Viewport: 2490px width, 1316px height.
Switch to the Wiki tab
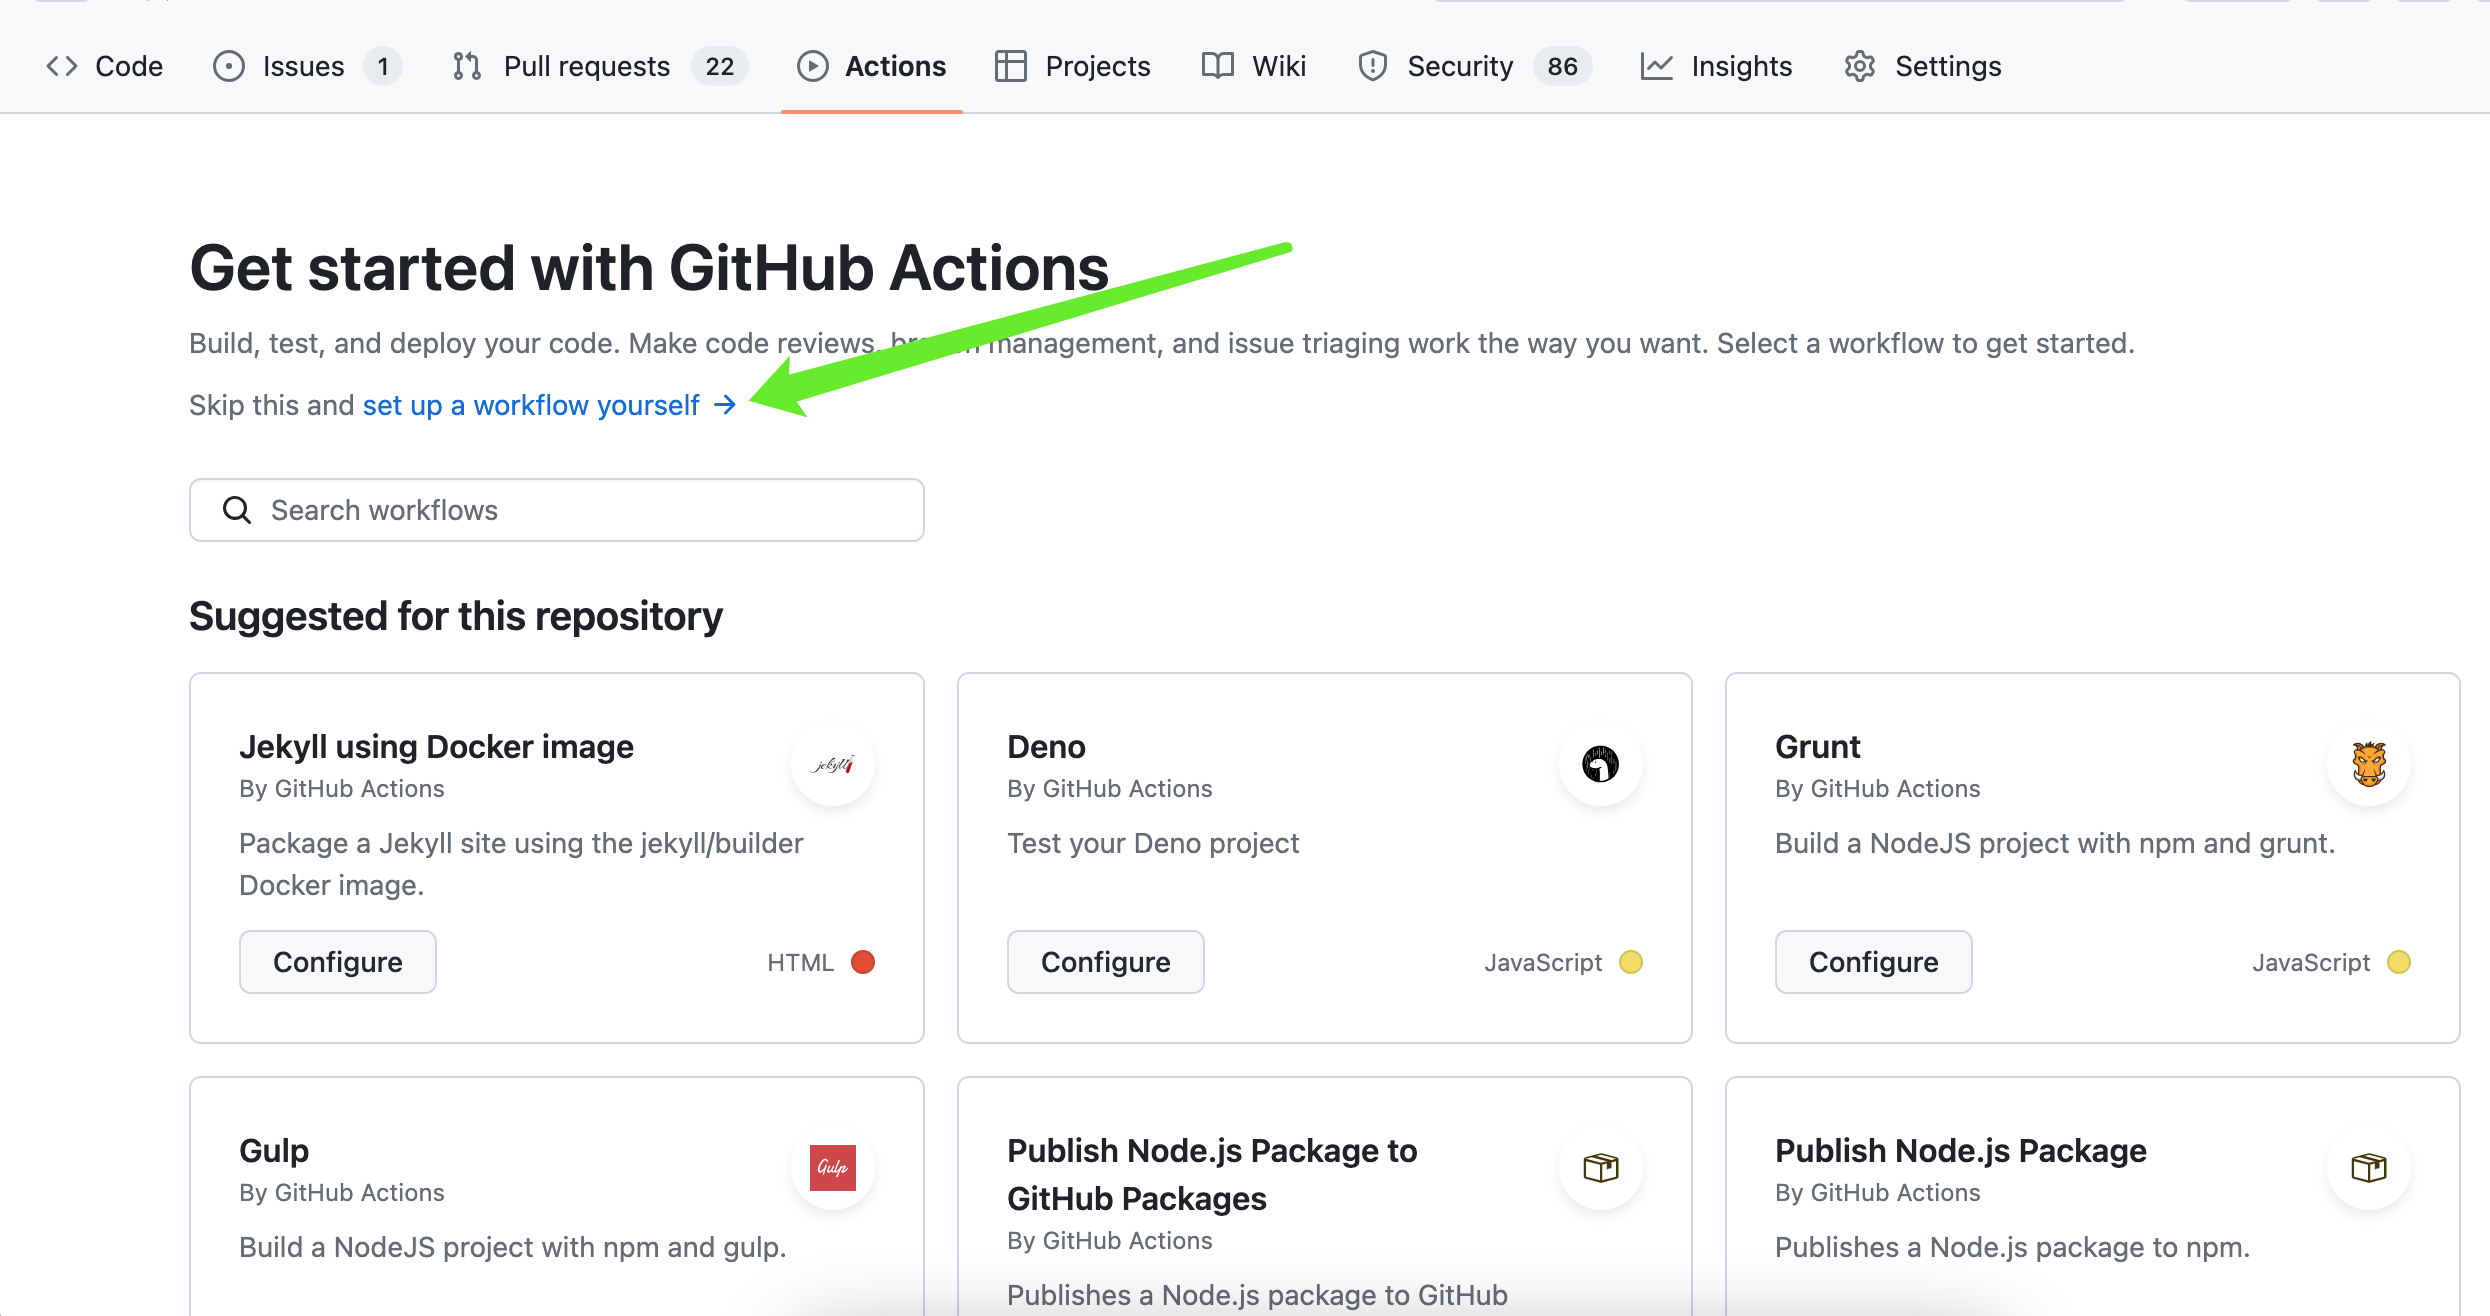1254,66
